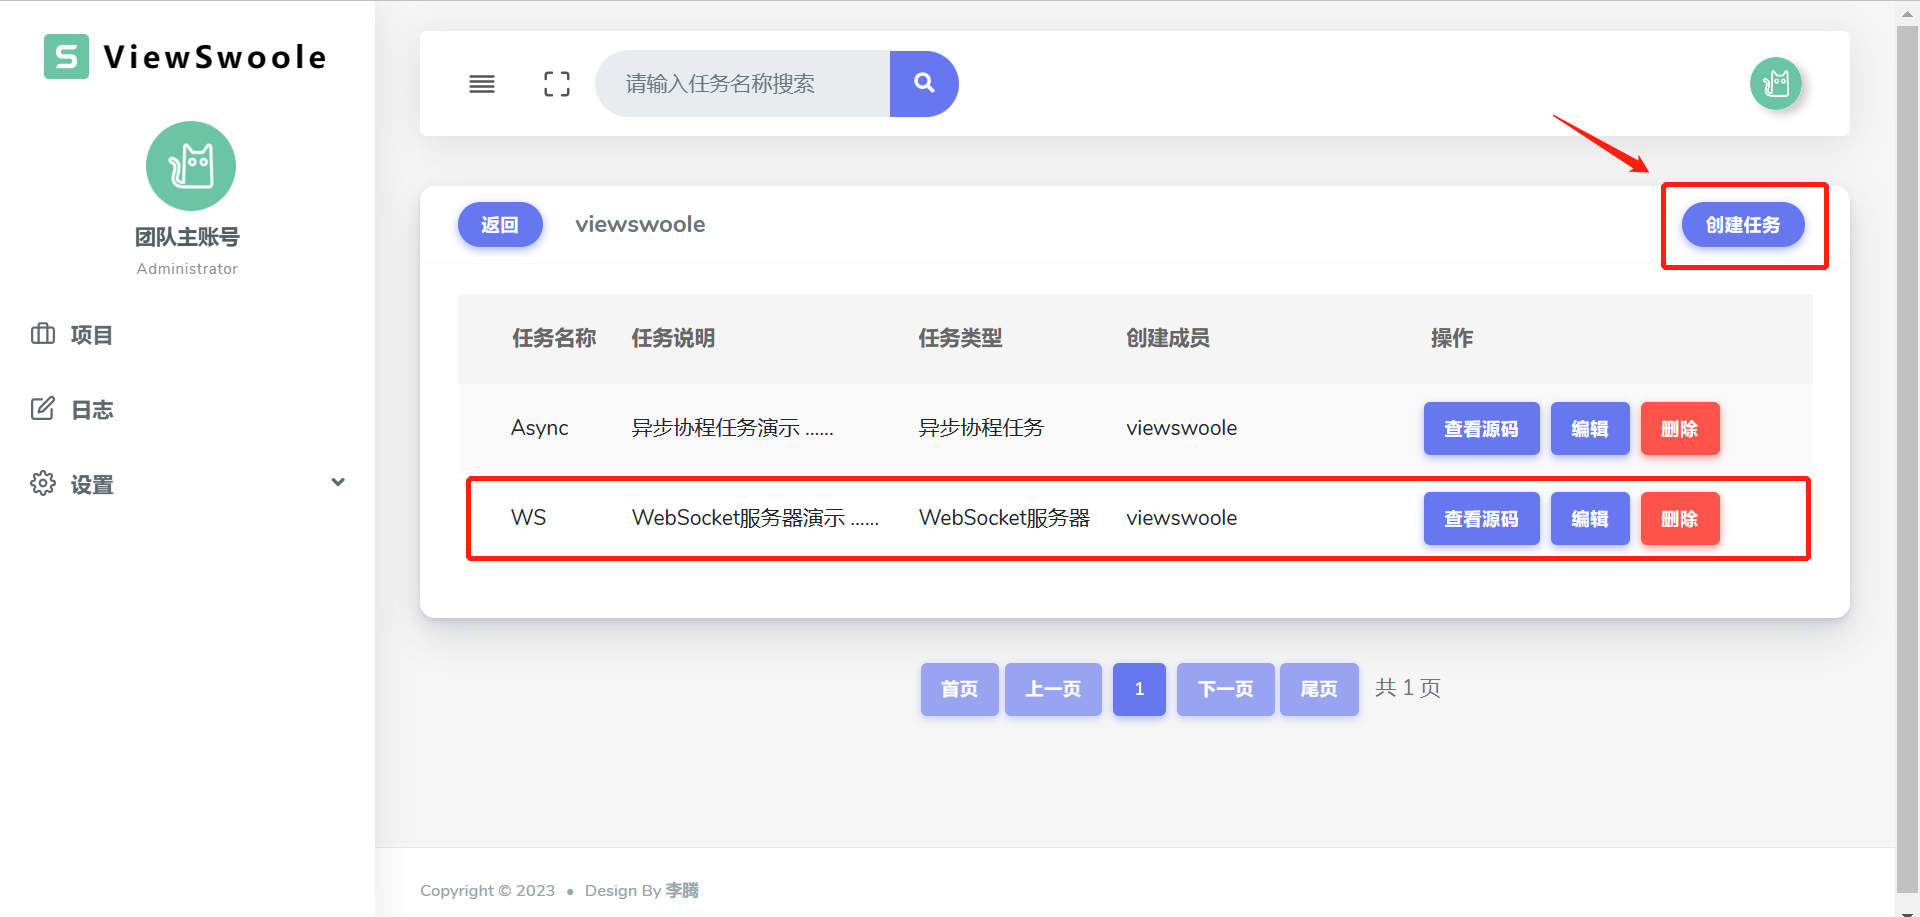Click the task name search input field

(742, 84)
